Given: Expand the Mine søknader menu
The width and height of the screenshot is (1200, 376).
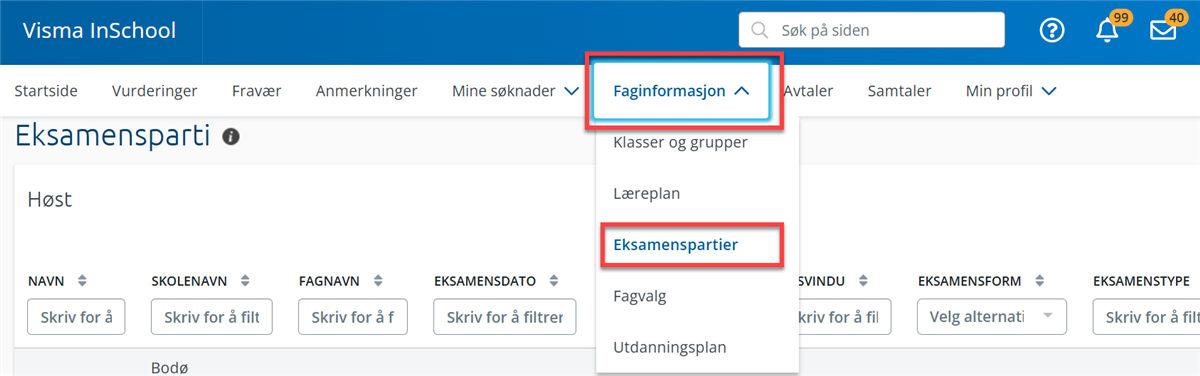Looking at the screenshot, I should (515, 91).
